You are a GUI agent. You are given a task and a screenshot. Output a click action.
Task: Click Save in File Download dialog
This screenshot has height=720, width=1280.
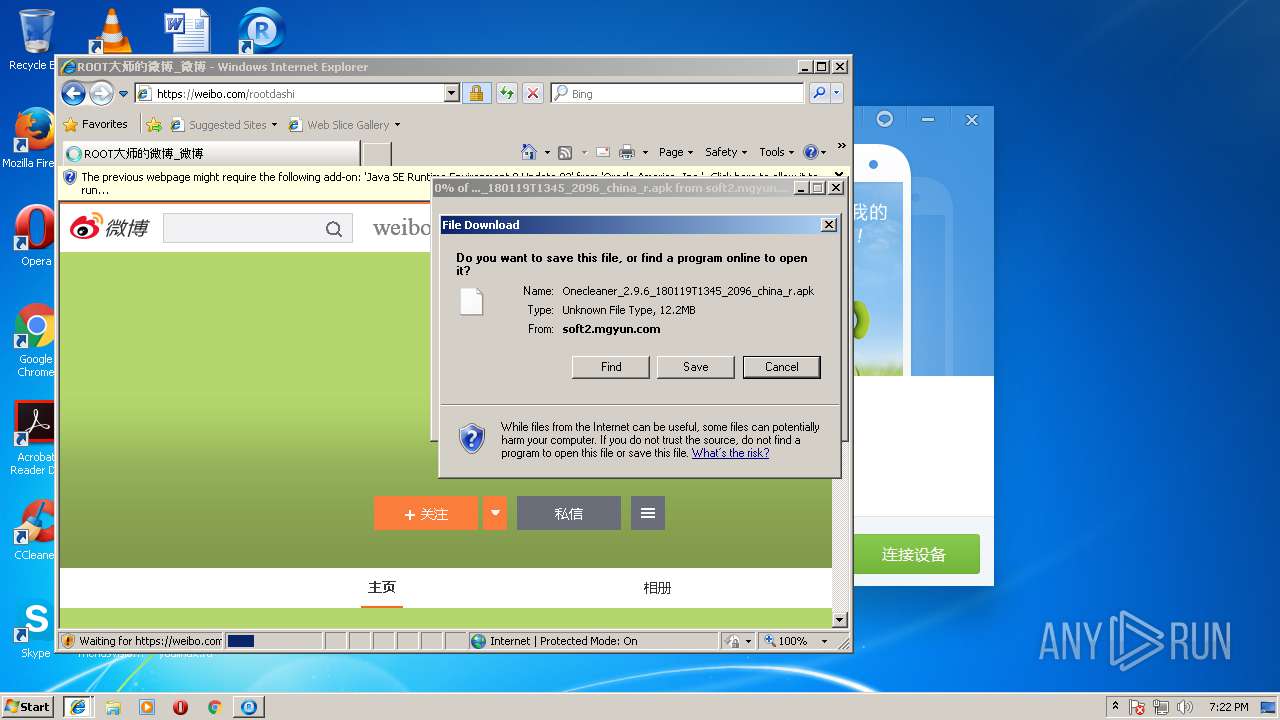pos(696,367)
